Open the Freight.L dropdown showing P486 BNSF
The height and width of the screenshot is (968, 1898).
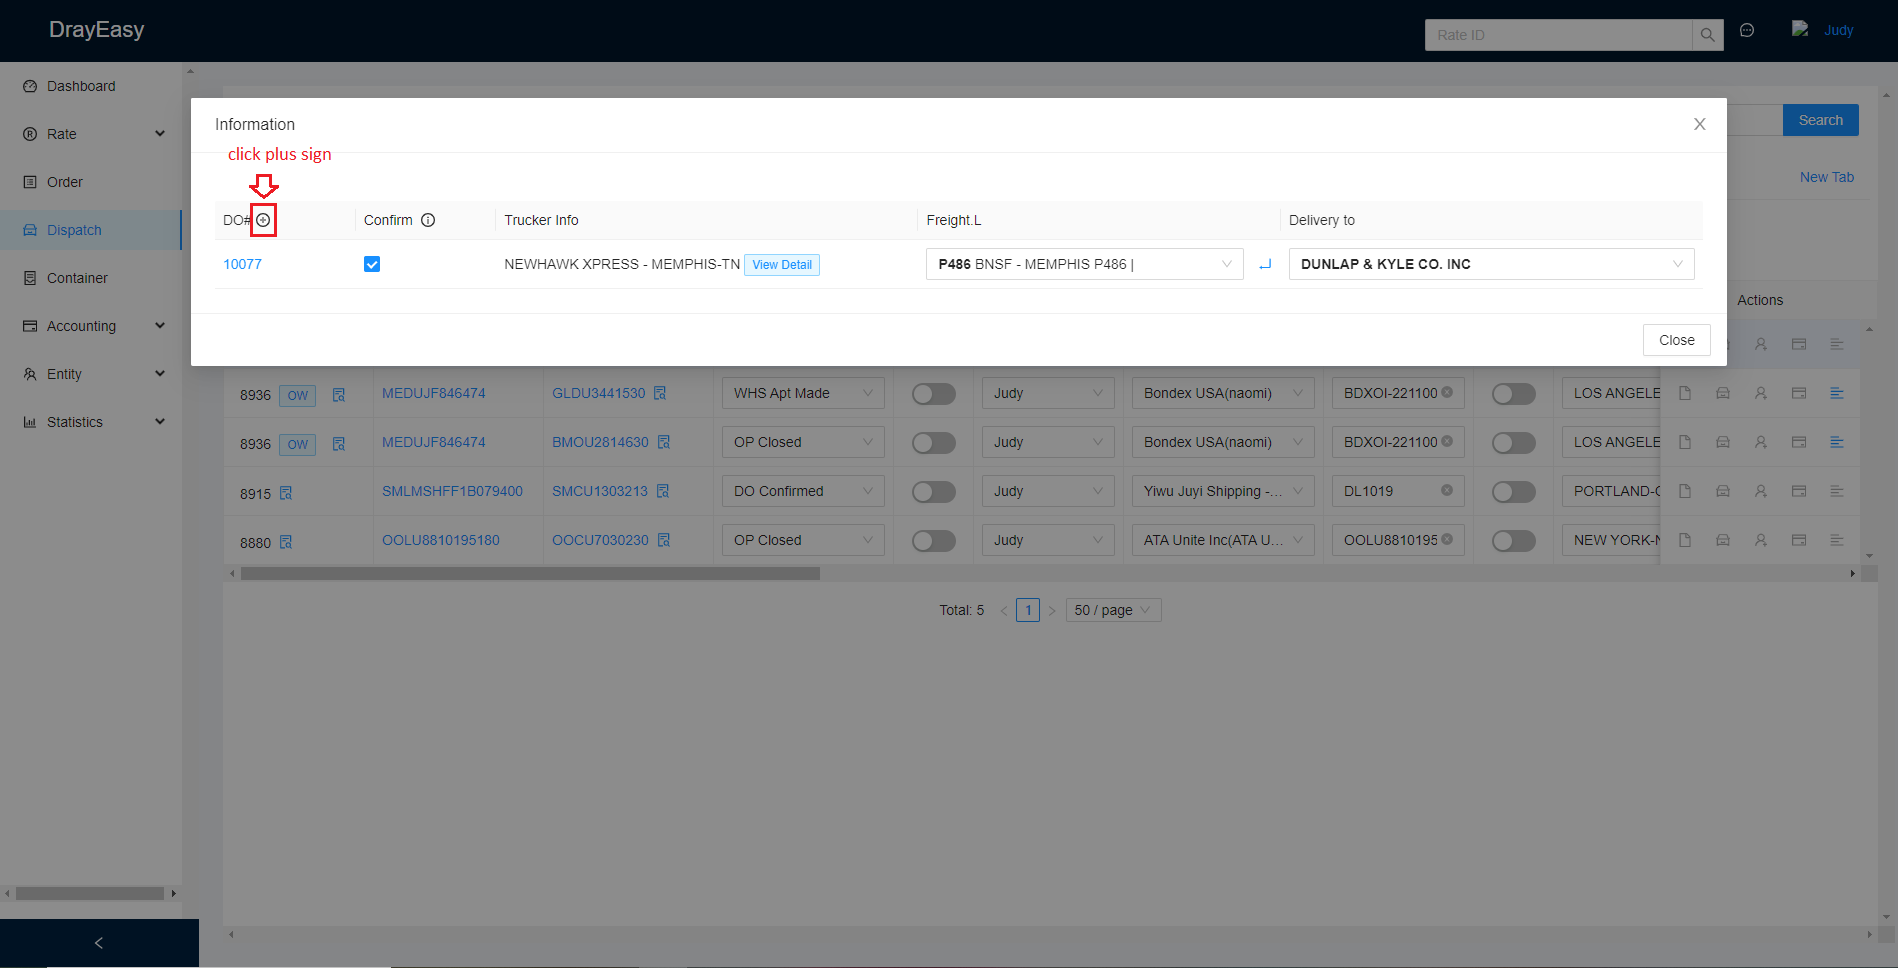pyautogui.click(x=1084, y=264)
